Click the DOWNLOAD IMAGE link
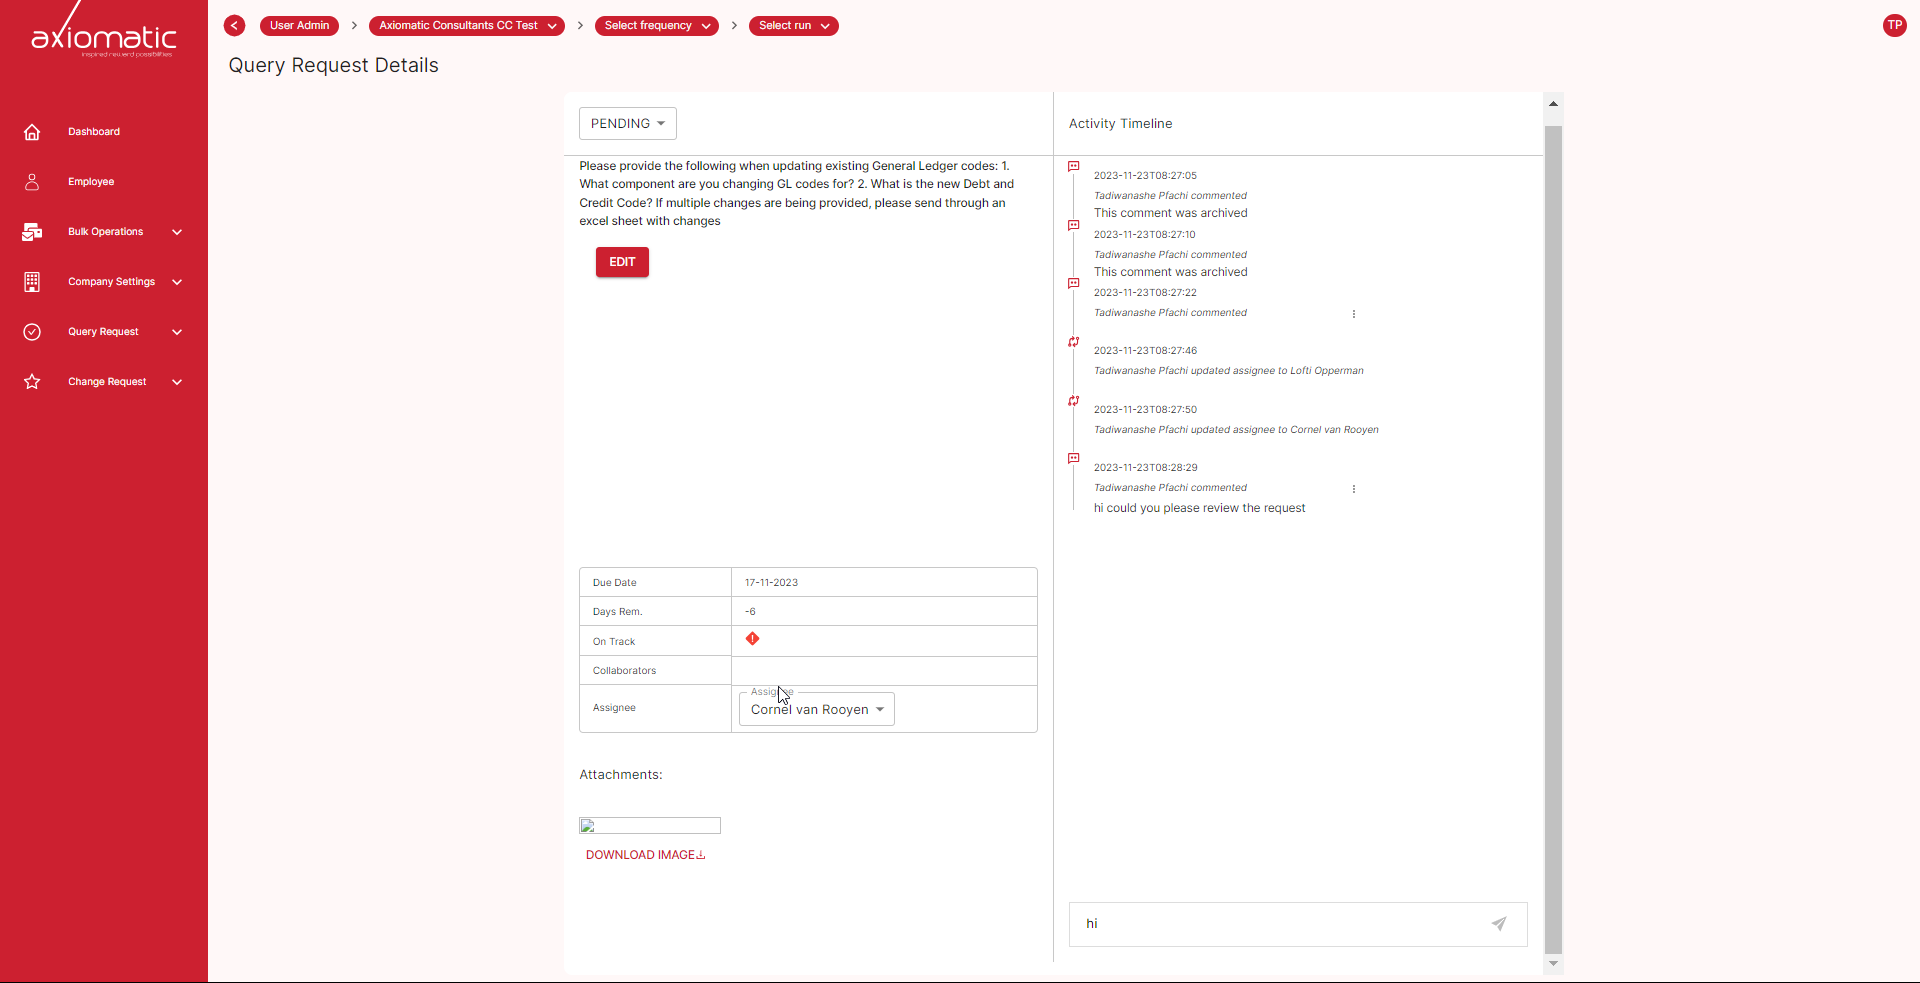The height and width of the screenshot is (983, 1920). (645, 855)
